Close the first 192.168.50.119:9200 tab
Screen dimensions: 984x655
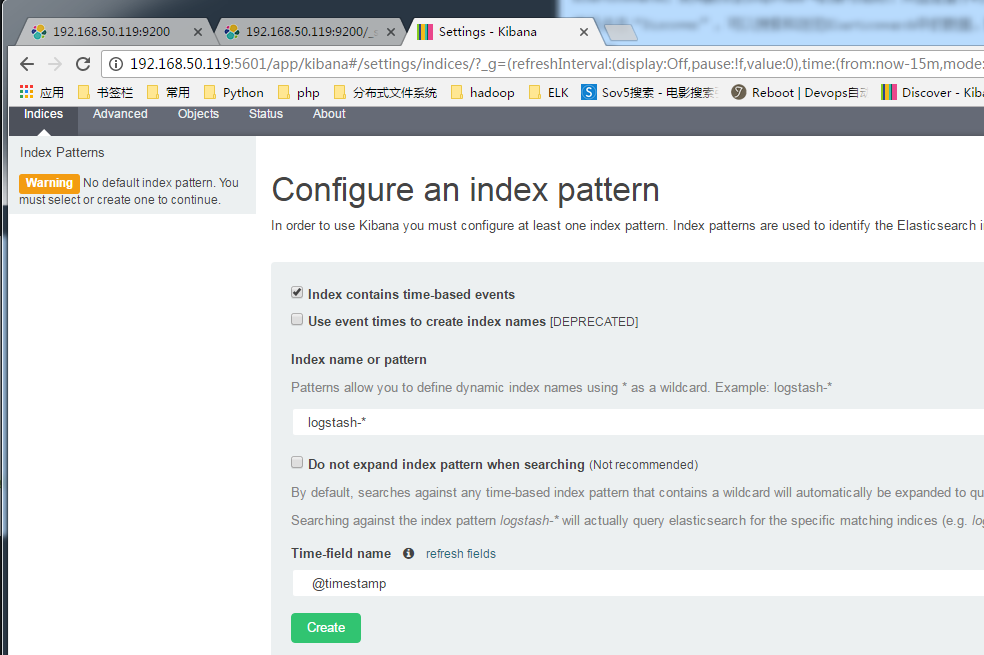[x=198, y=31]
